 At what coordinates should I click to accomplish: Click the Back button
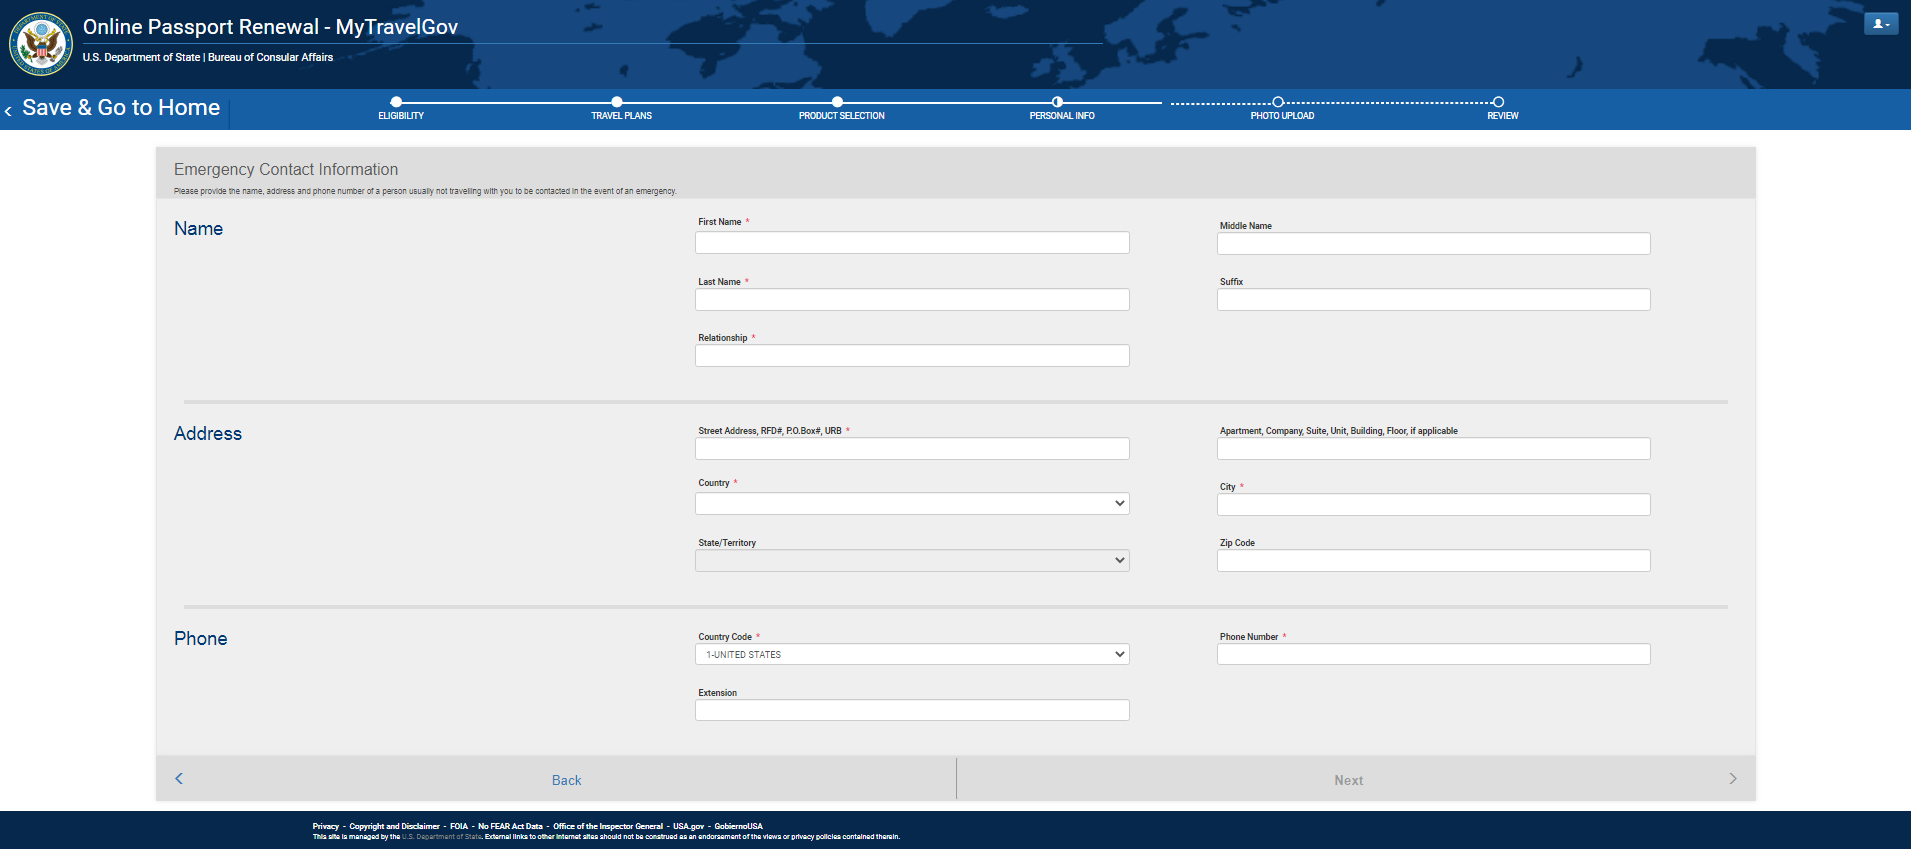point(566,780)
